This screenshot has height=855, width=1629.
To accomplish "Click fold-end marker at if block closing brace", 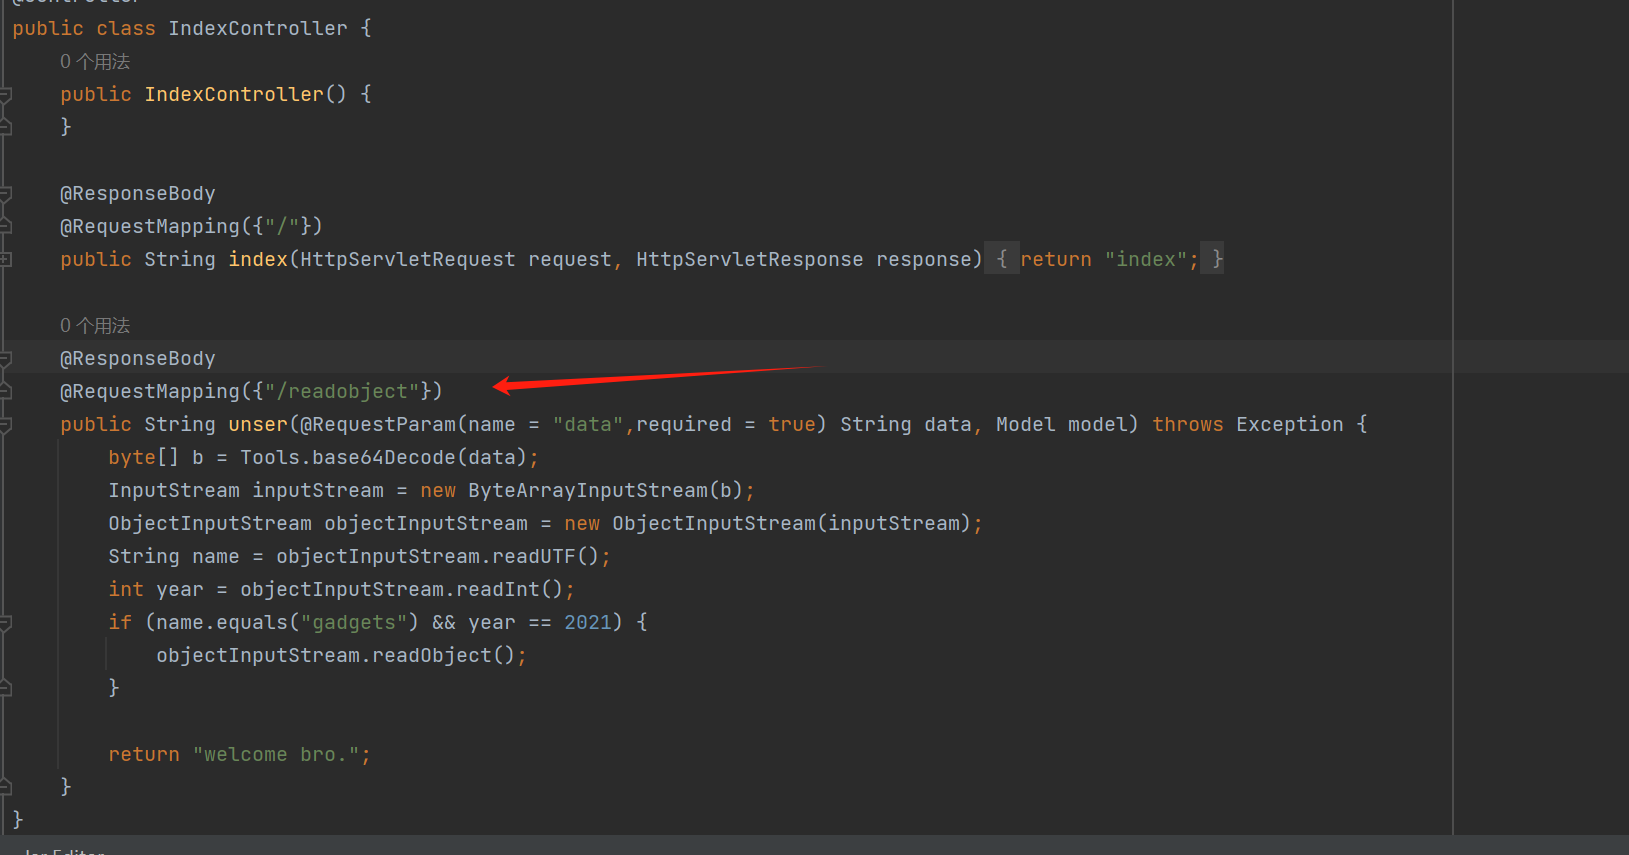I will coord(5,687).
